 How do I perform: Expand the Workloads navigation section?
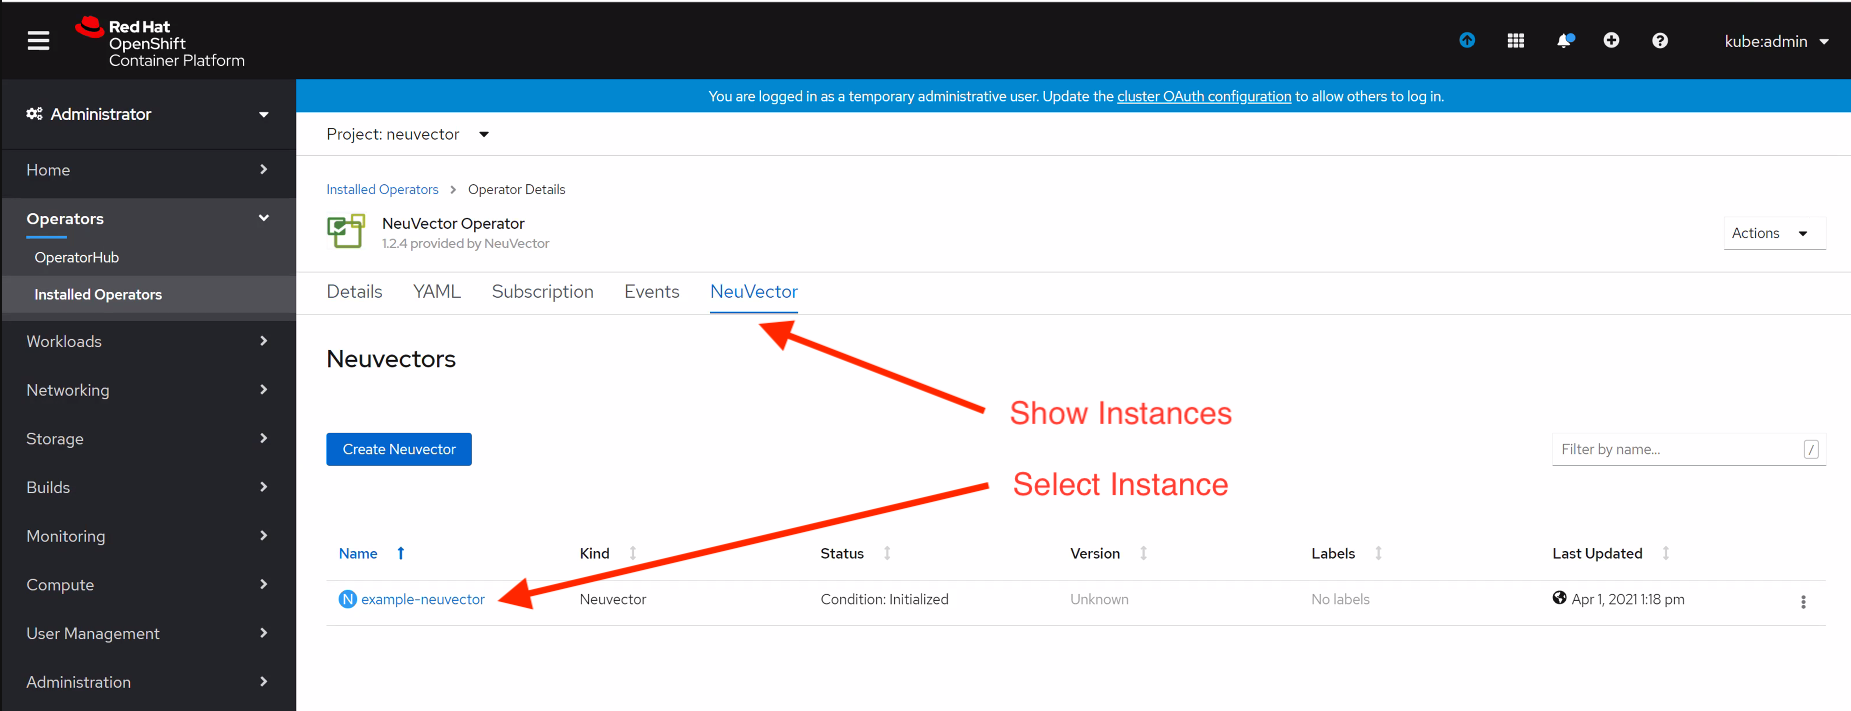(148, 342)
